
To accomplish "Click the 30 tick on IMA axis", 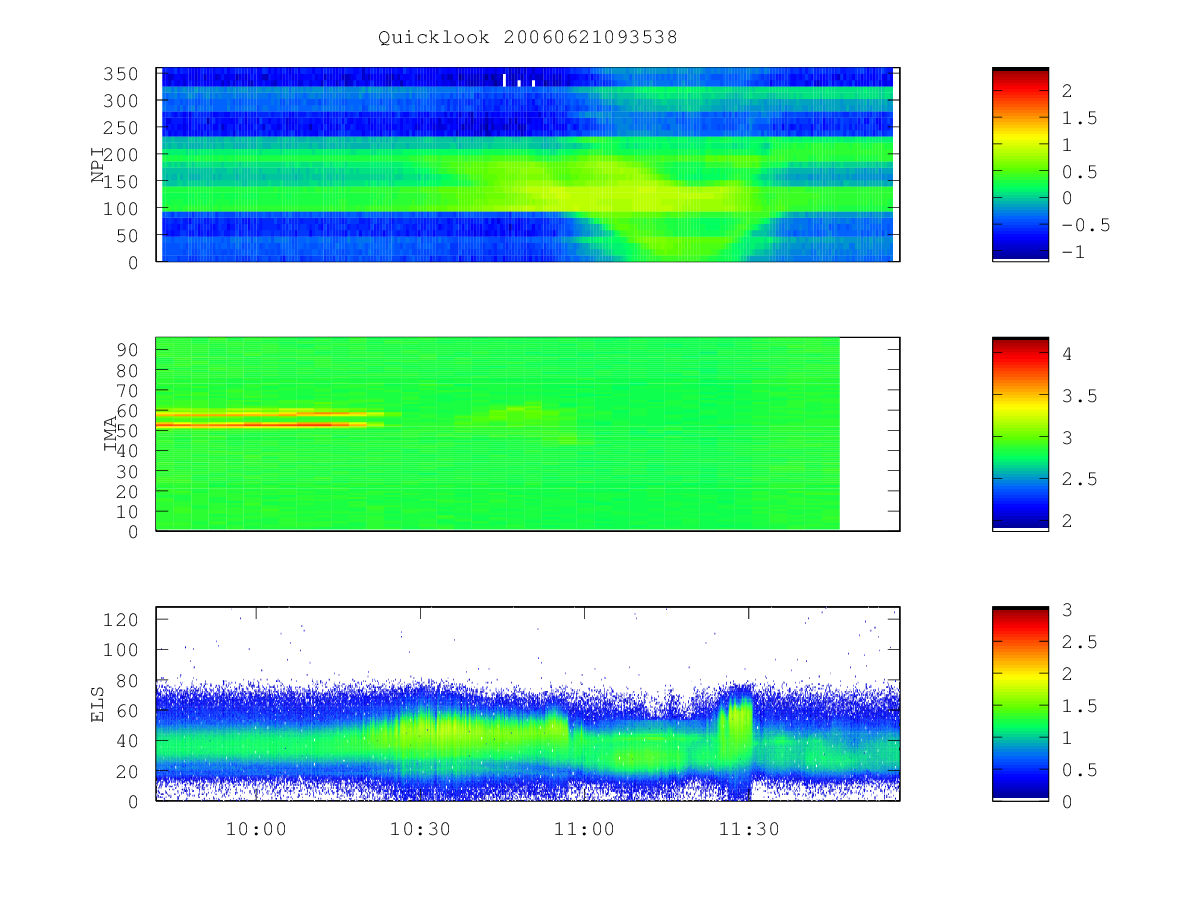I will click(x=128, y=471).
